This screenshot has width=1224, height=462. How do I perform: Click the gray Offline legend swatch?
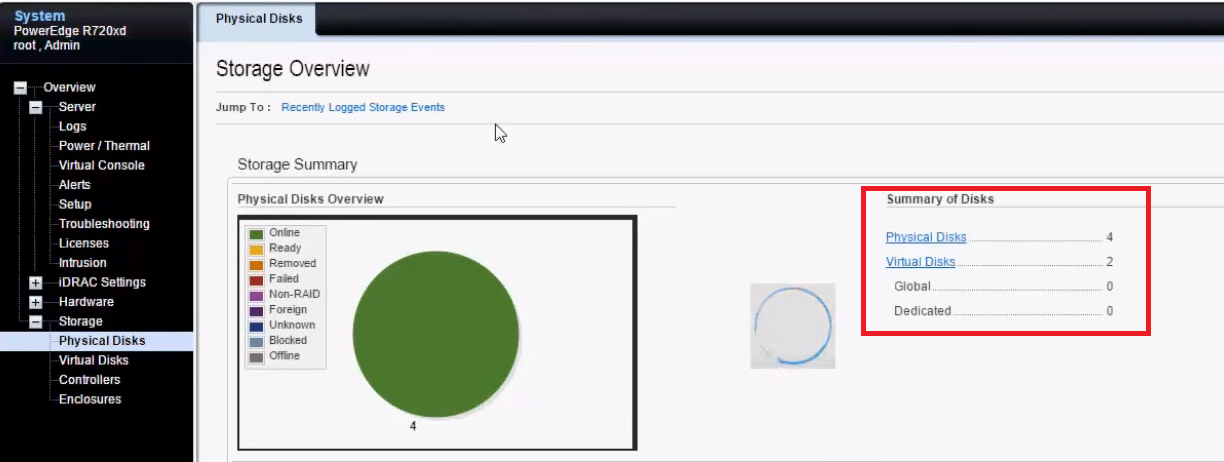(256, 357)
